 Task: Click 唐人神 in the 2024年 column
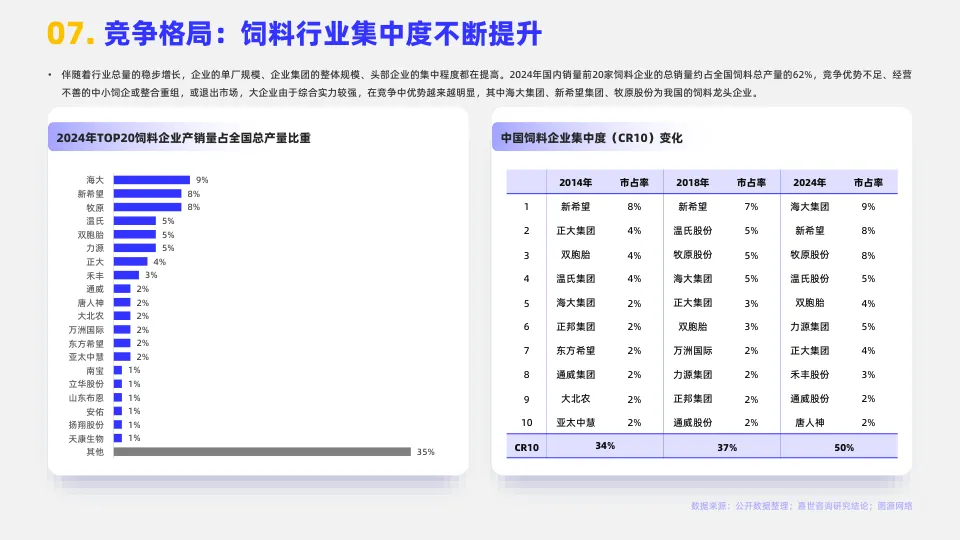(809, 422)
